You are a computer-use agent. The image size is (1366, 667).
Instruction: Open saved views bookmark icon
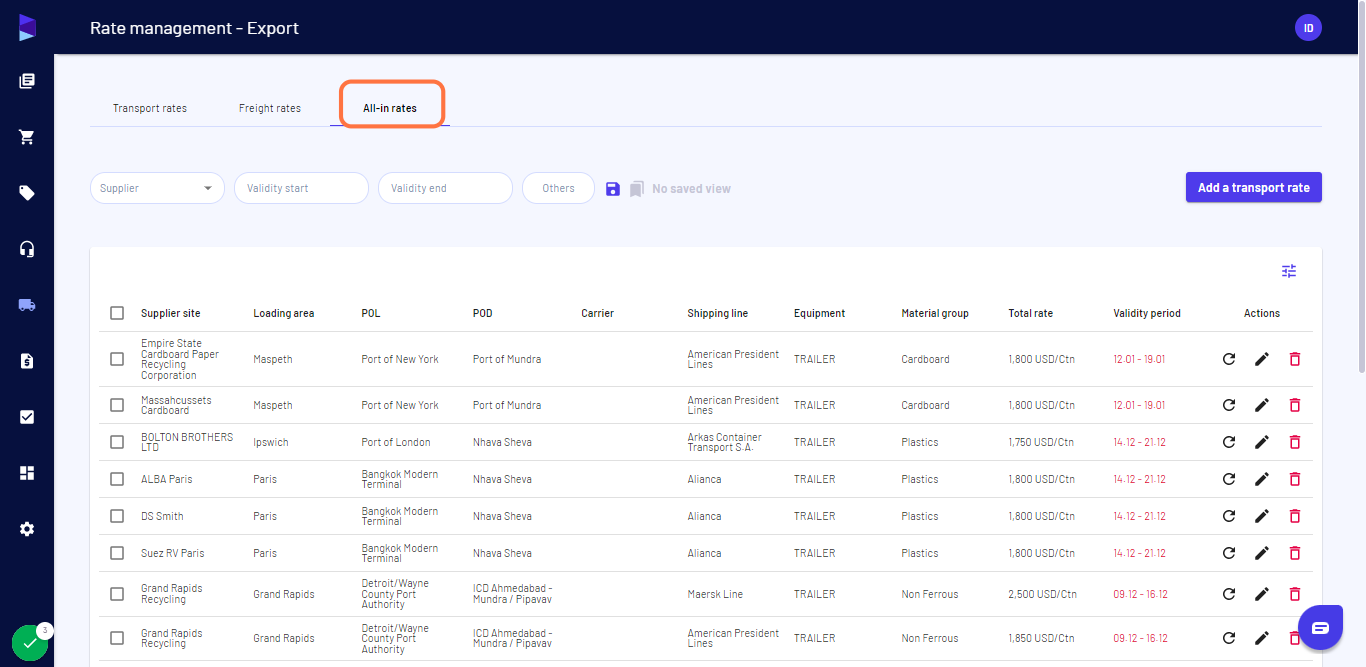coord(637,188)
